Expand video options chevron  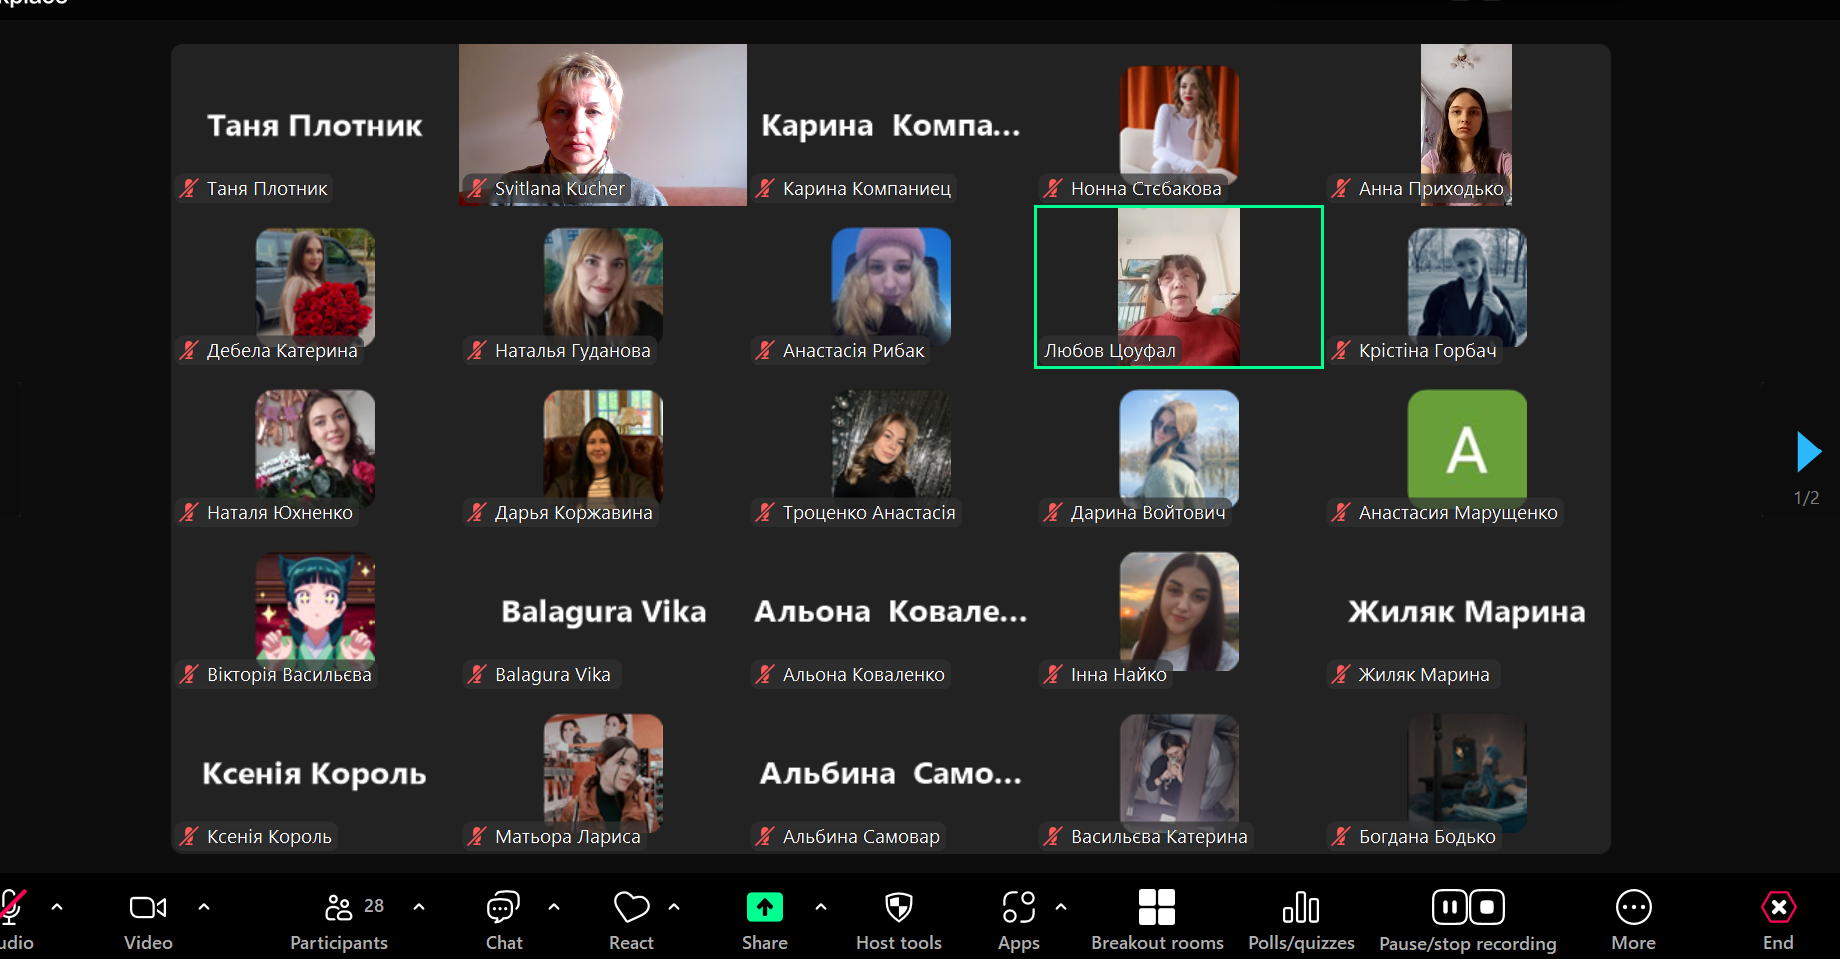(204, 907)
